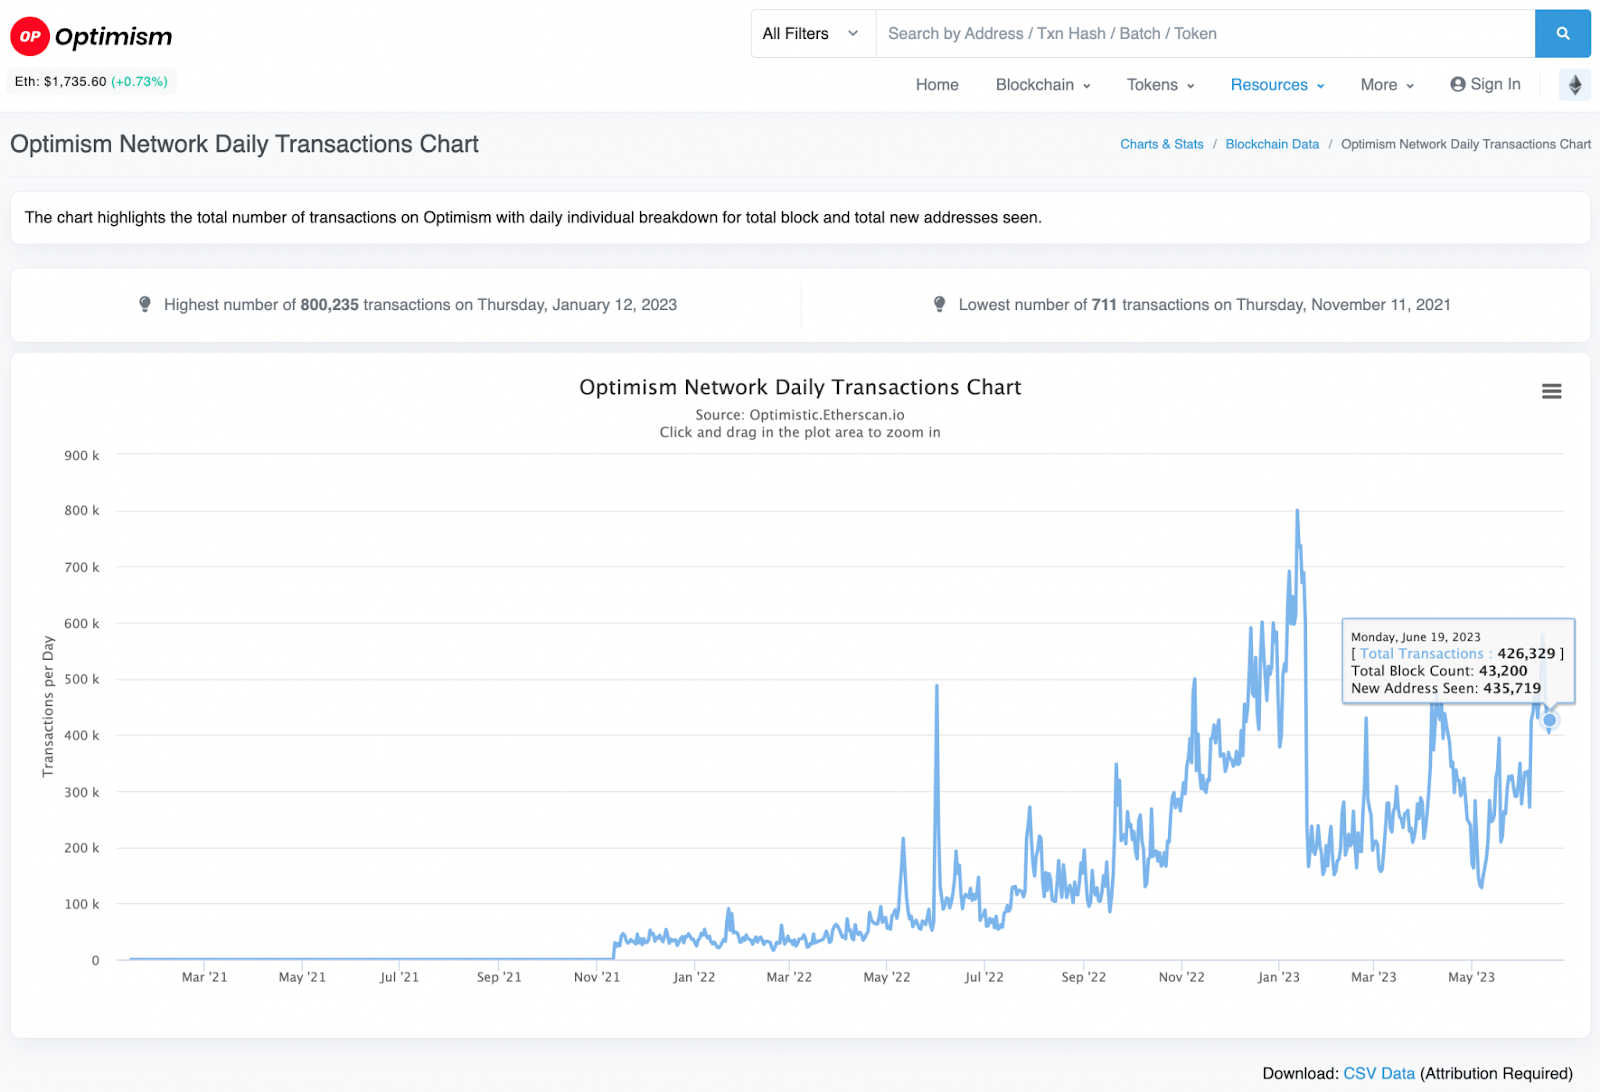The height and width of the screenshot is (1092, 1600).
Task: Click the 'New Address Seen' tooltip line
Action: [x=1446, y=688]
